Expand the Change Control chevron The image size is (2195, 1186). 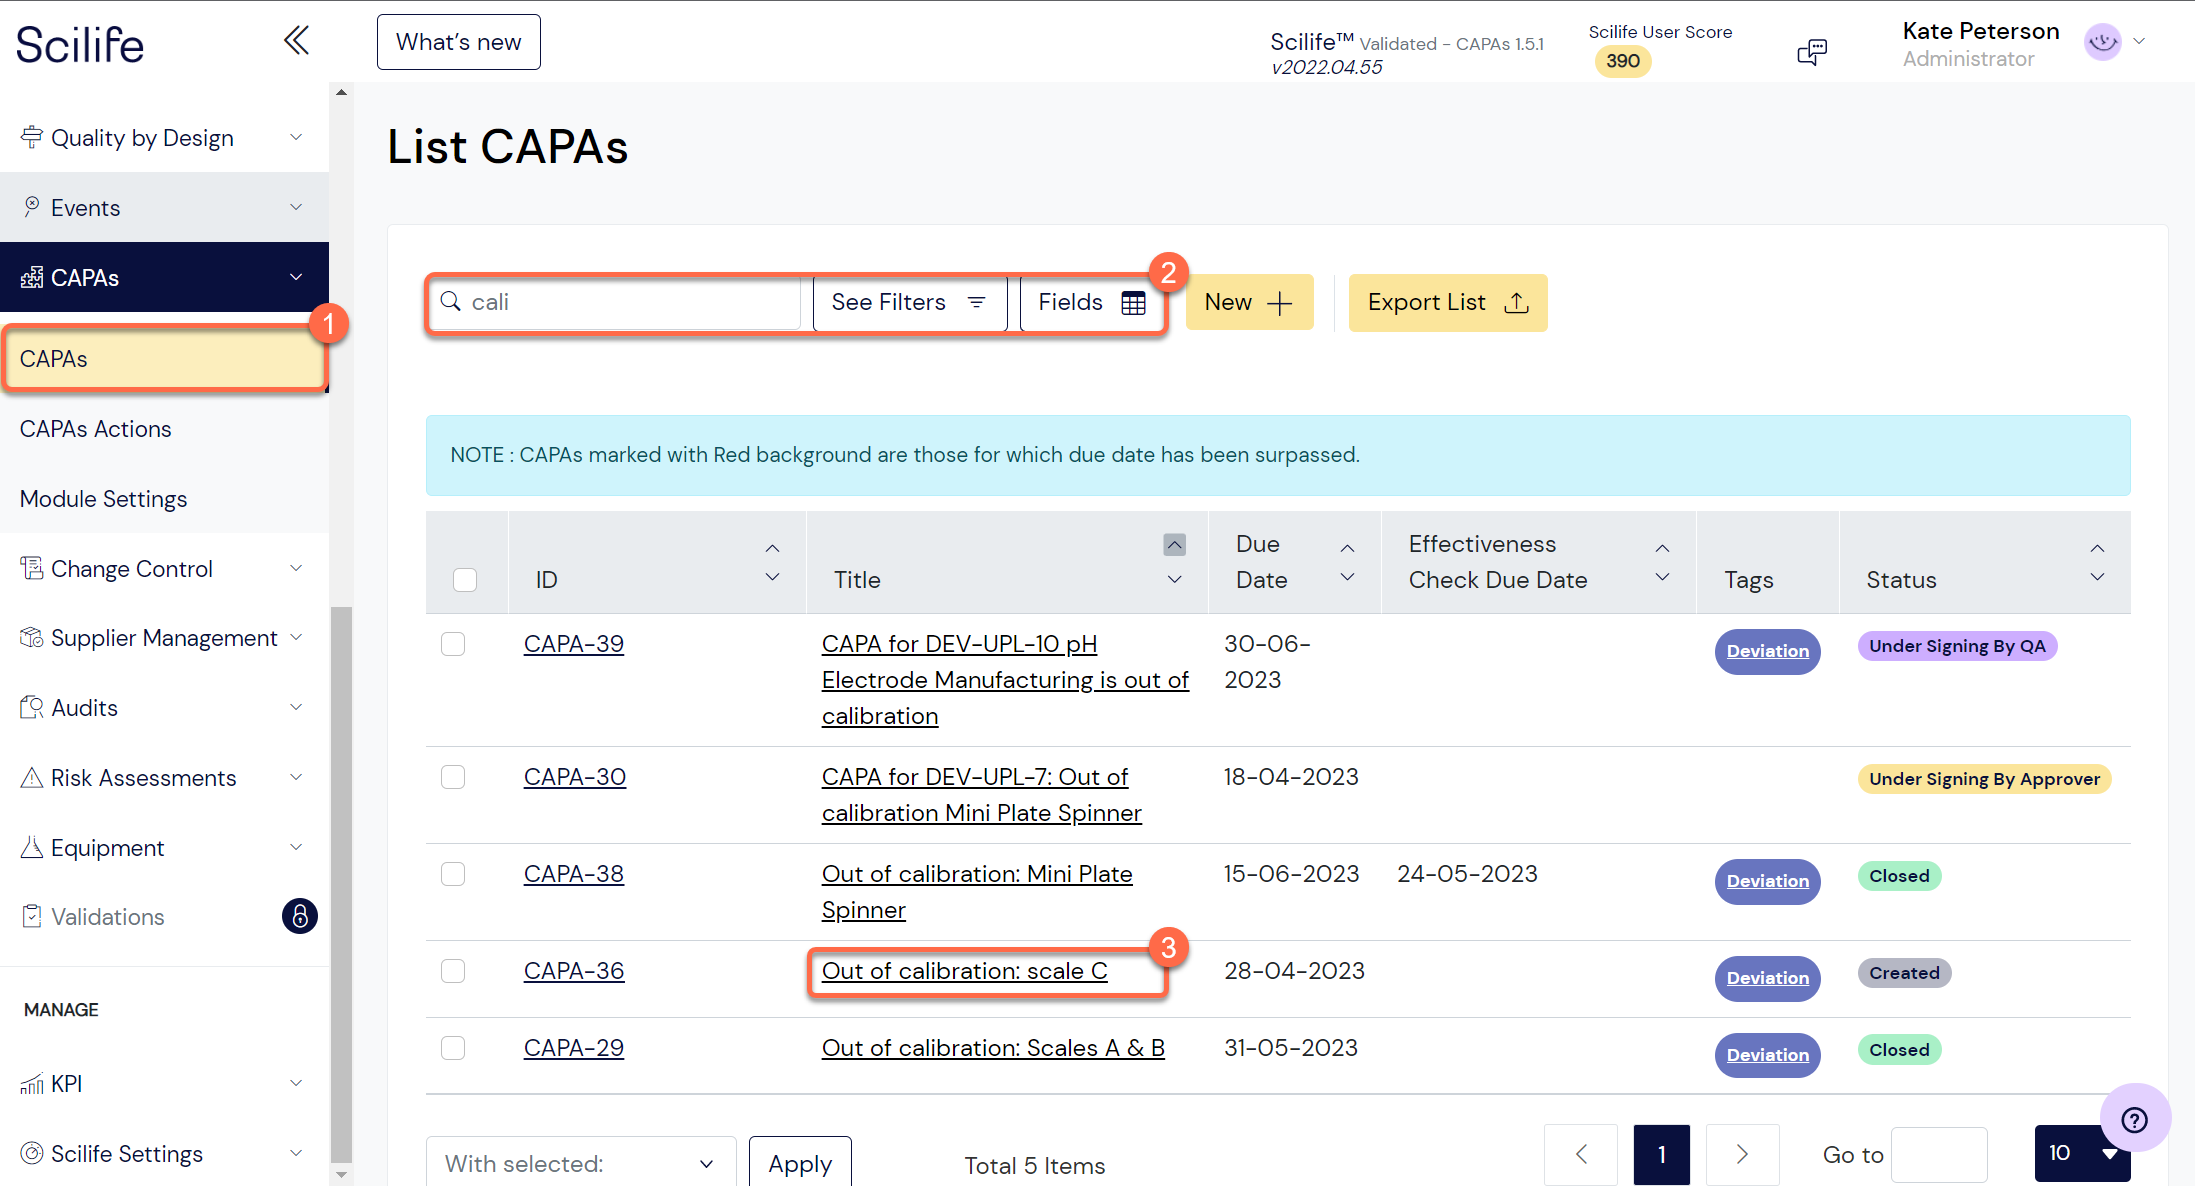click(x=296, y=568)
